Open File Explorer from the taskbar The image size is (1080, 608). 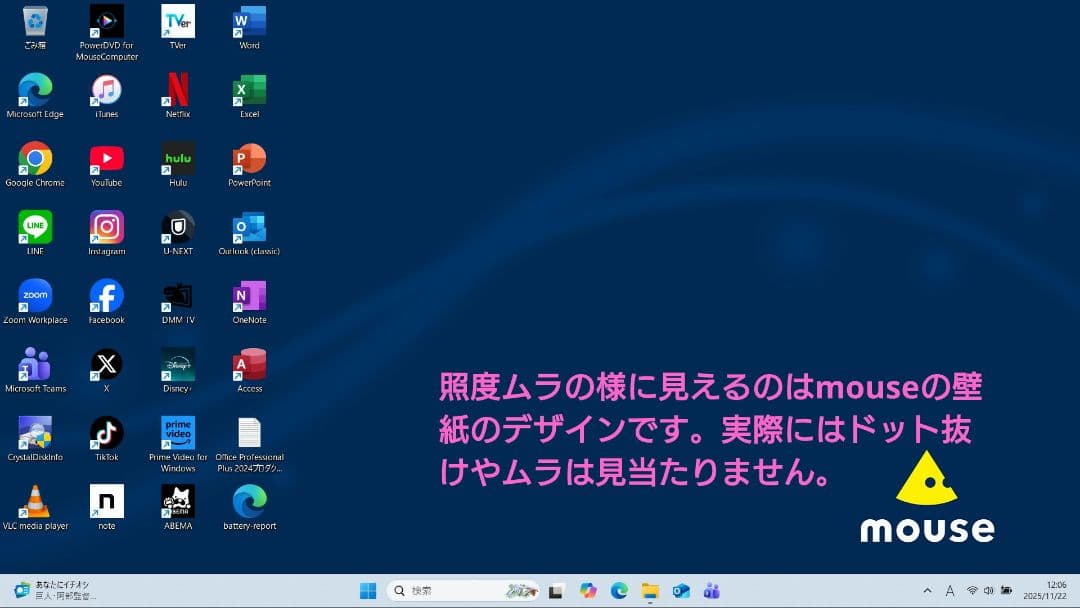coord(650,591)
